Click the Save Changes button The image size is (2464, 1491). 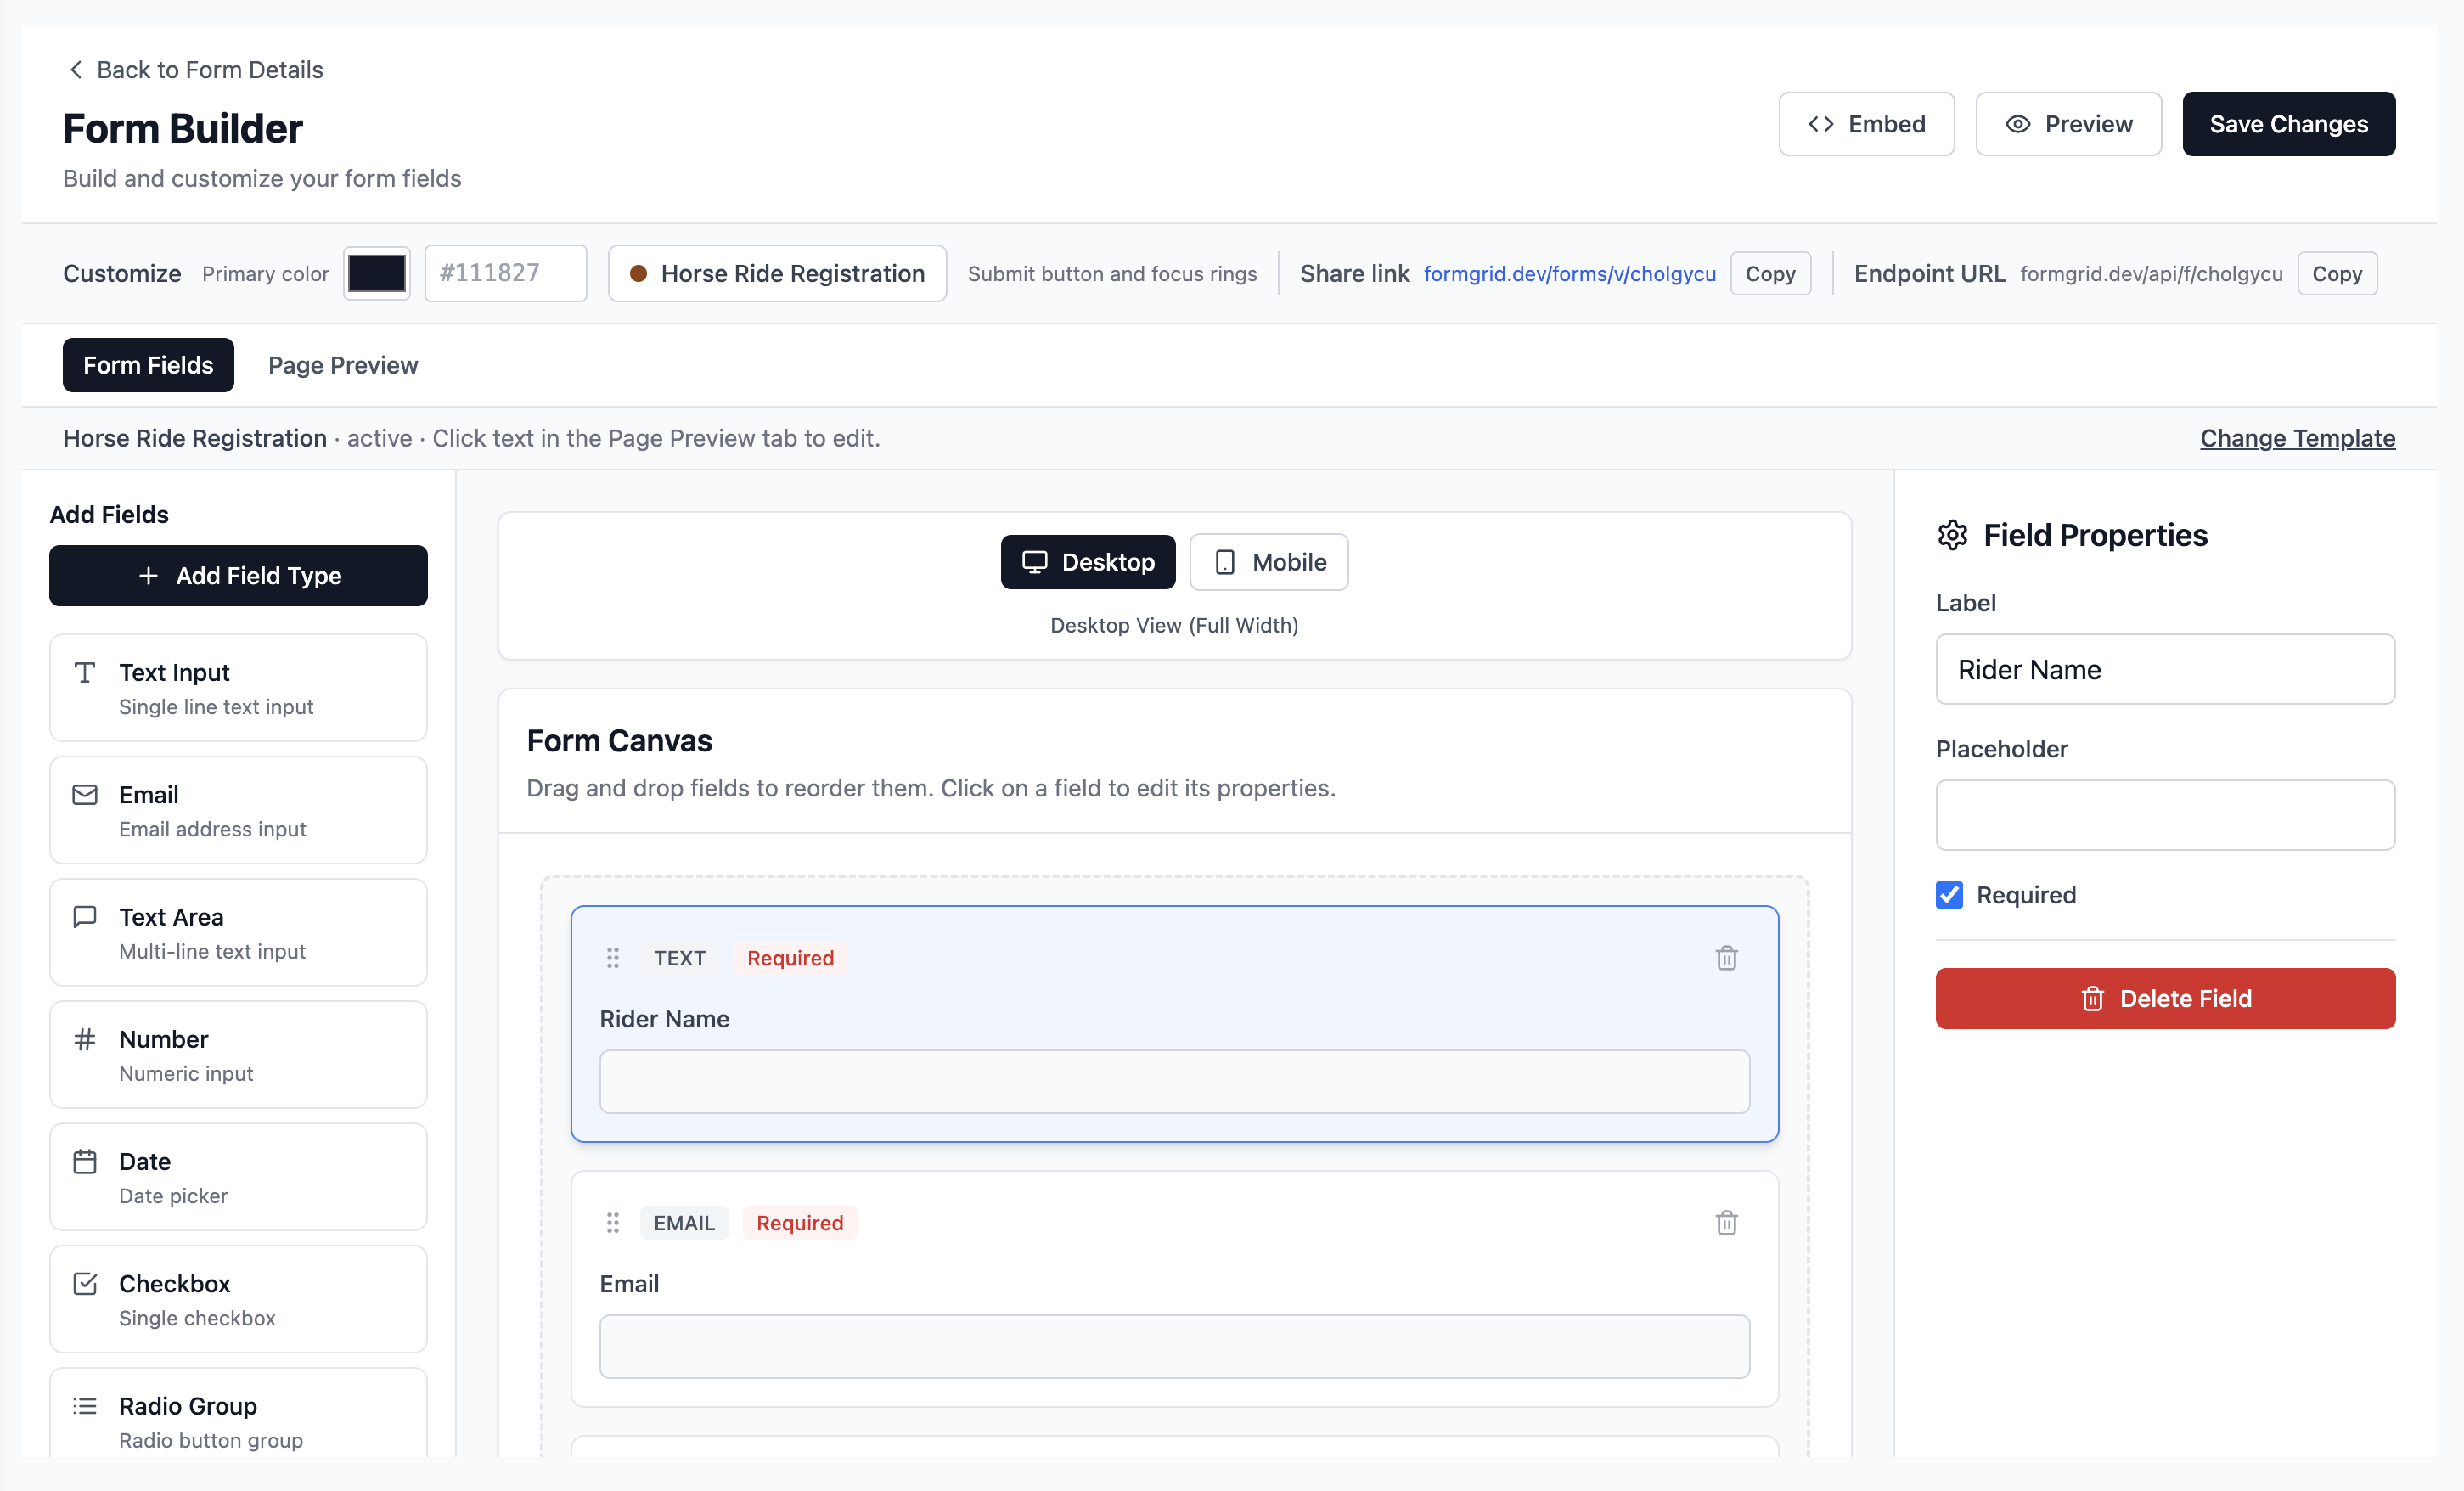[2288, 124]
